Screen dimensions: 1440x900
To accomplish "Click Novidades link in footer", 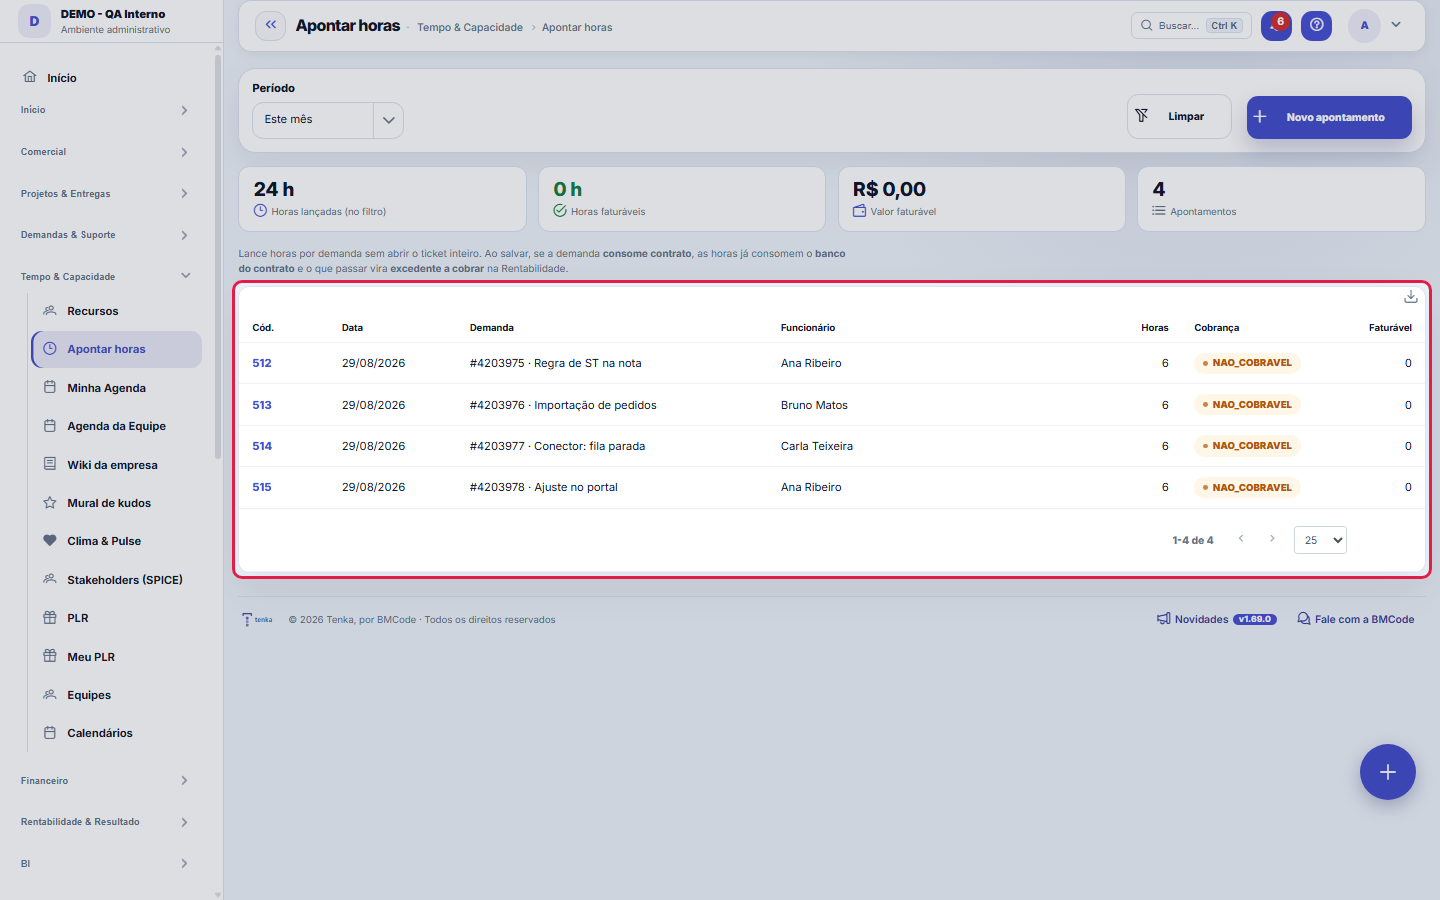I will (x=1216, y=619).
